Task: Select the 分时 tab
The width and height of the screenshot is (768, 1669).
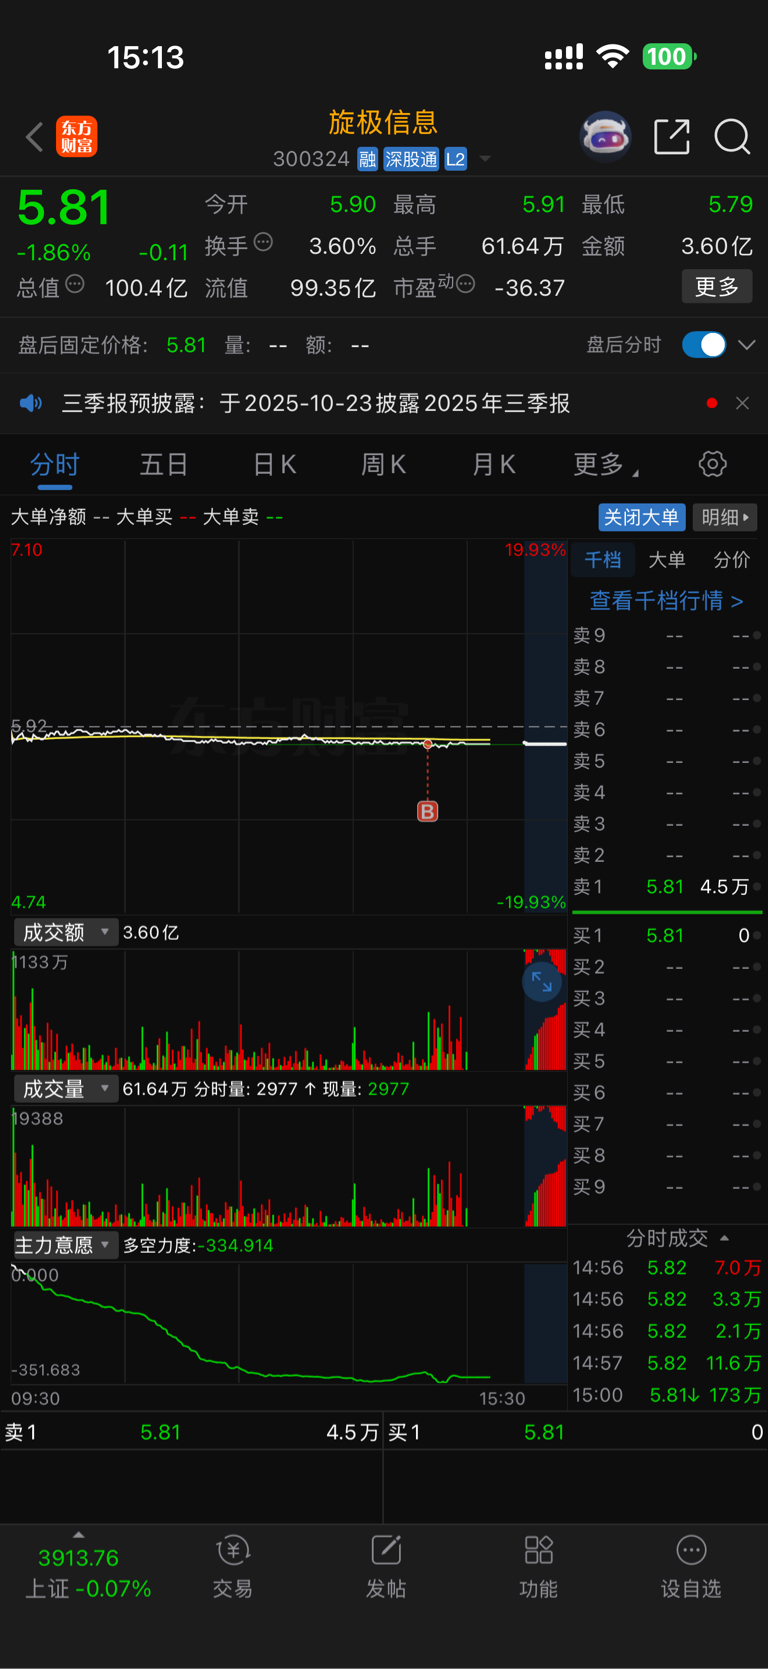Action: tap(55, 465)
